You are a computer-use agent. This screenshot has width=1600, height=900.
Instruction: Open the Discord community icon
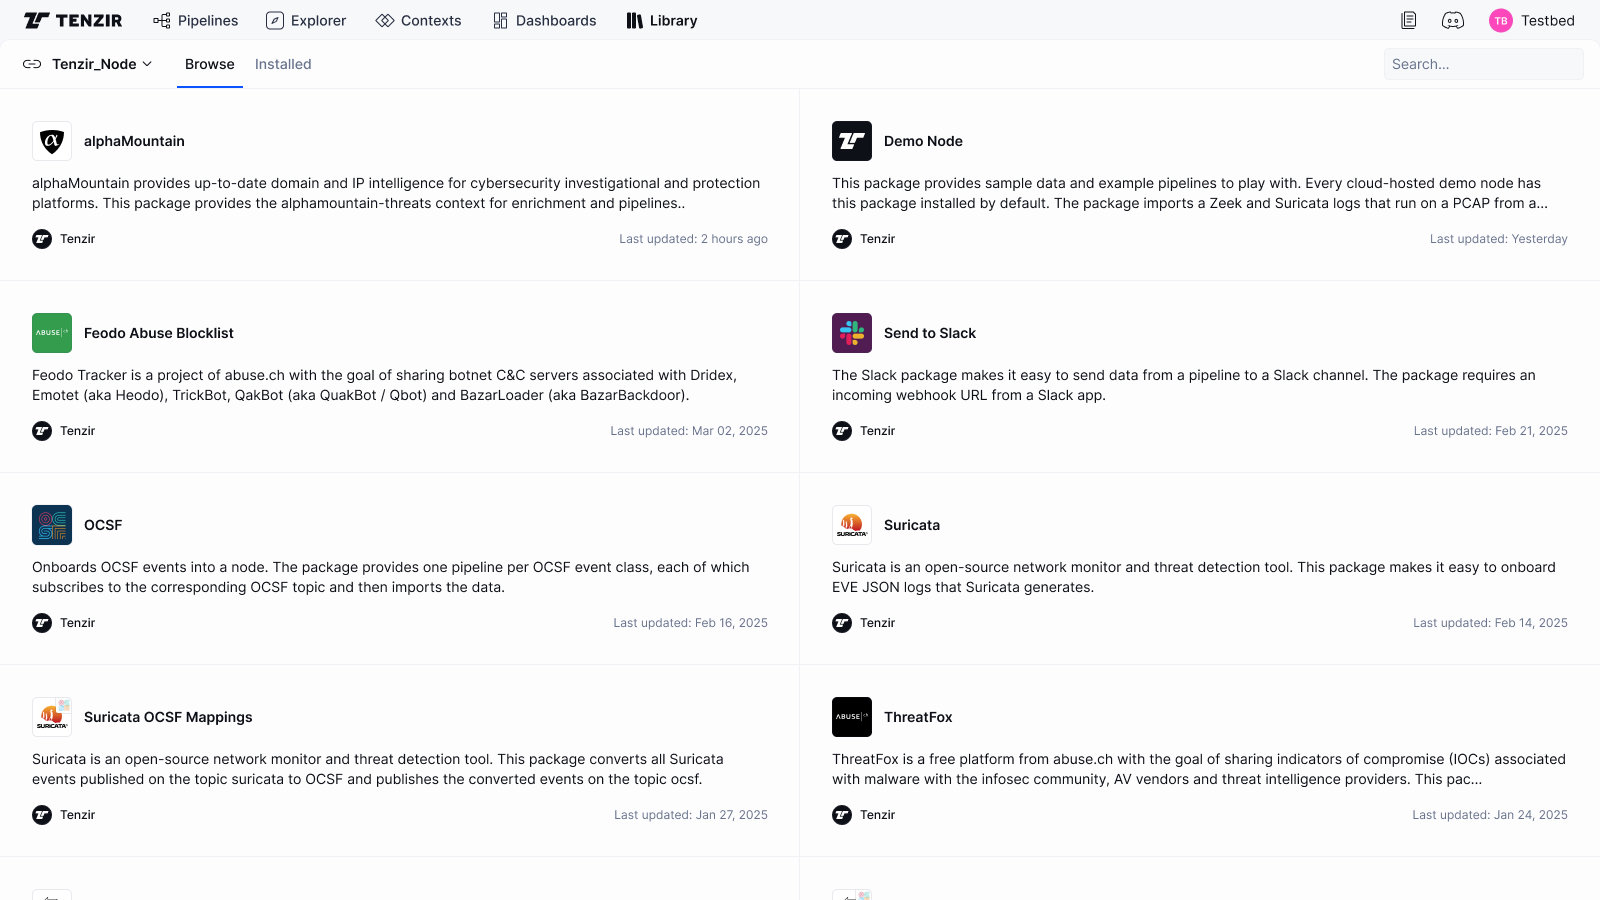(x=1452, y=20)
